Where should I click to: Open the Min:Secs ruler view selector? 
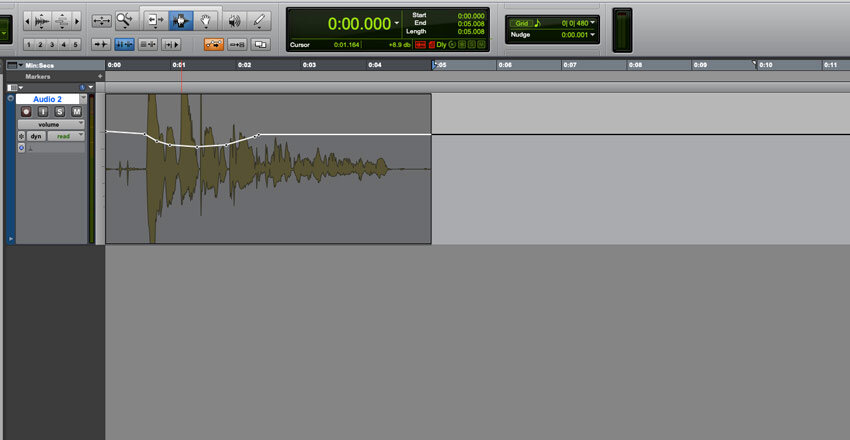[x=15, y=66]
